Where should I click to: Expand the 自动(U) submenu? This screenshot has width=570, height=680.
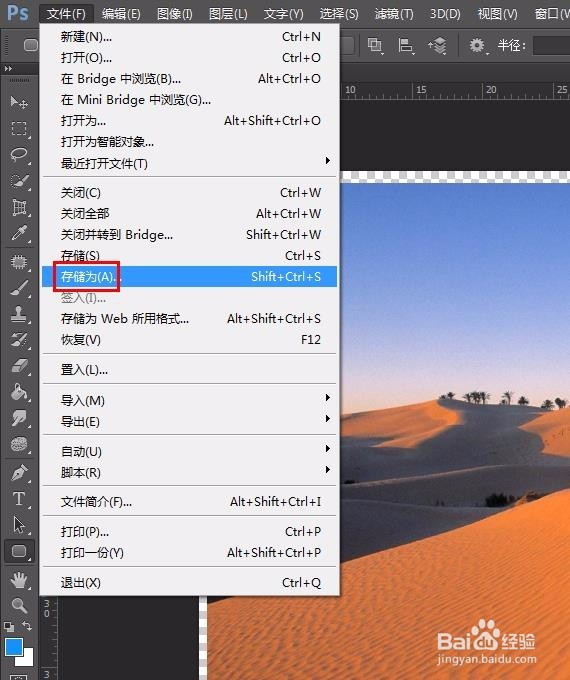[x=328, y=448]
